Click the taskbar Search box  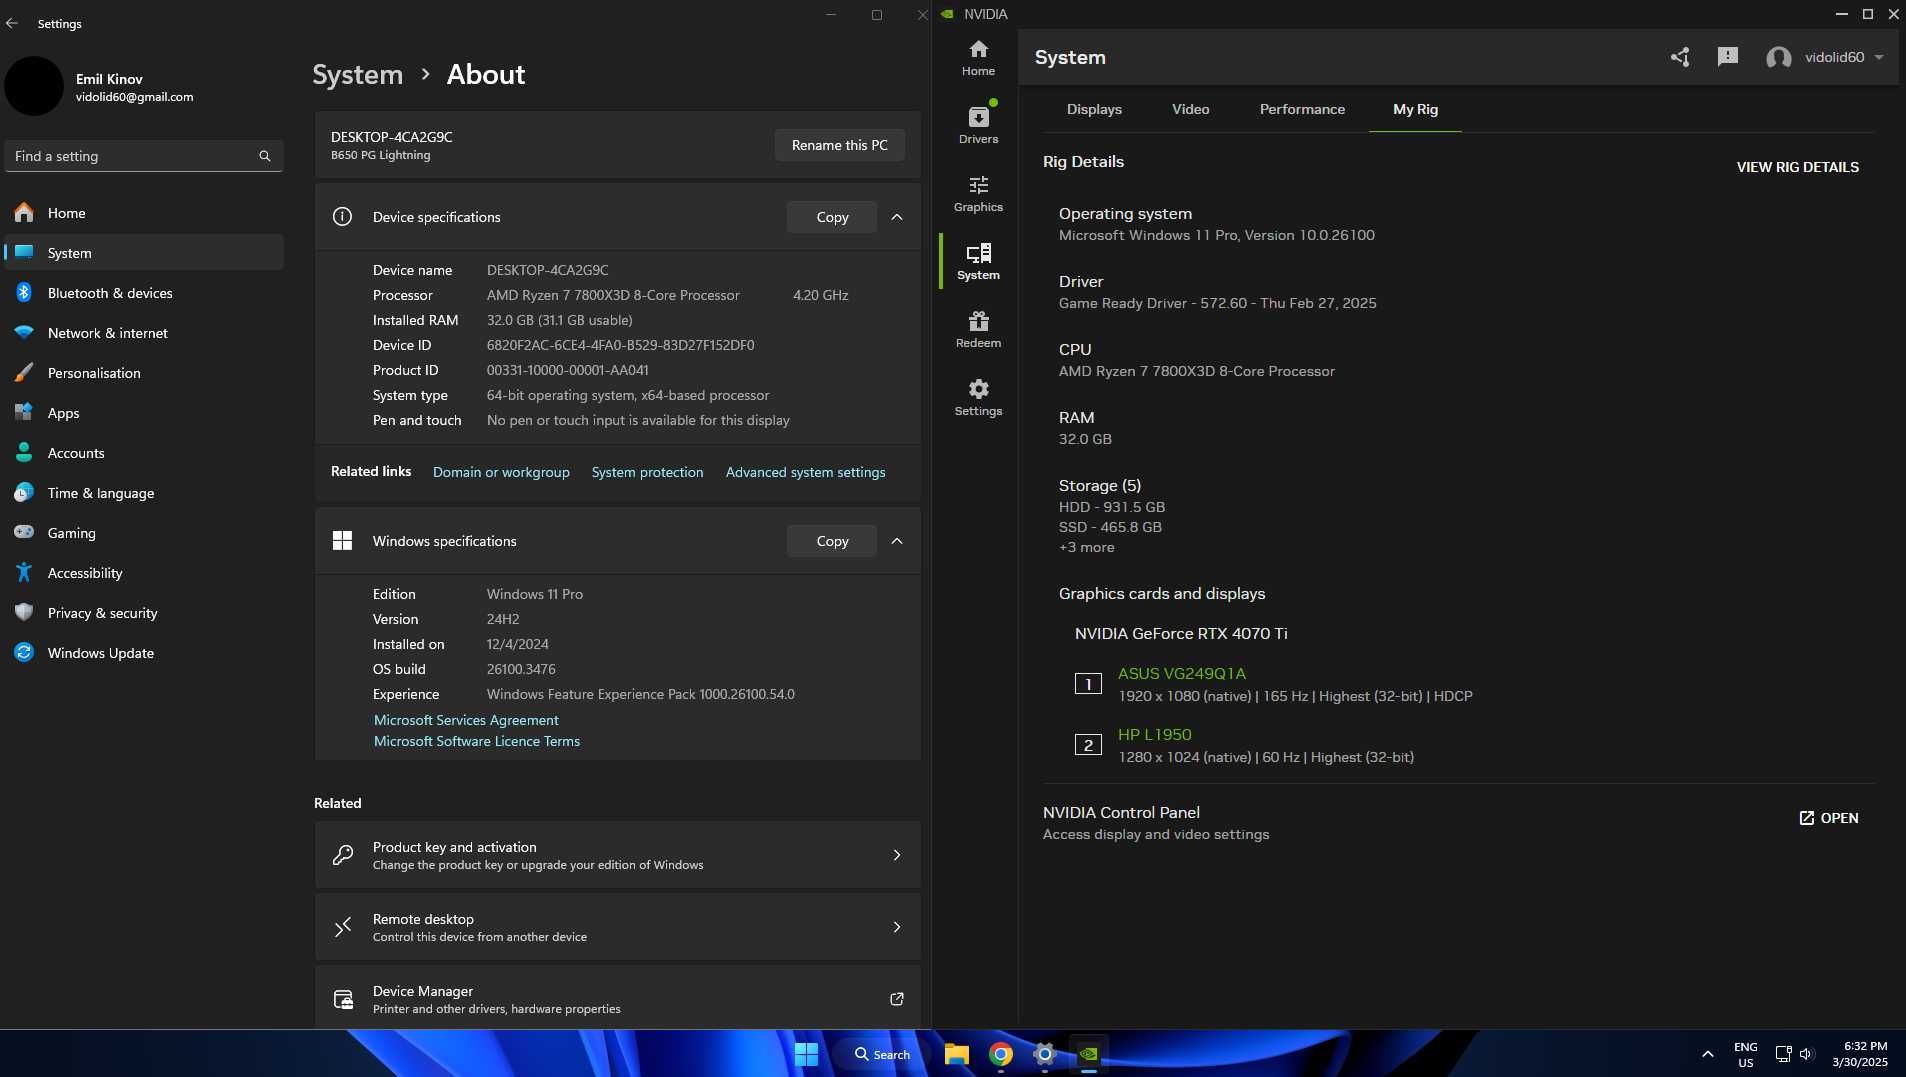[881, 1054]
